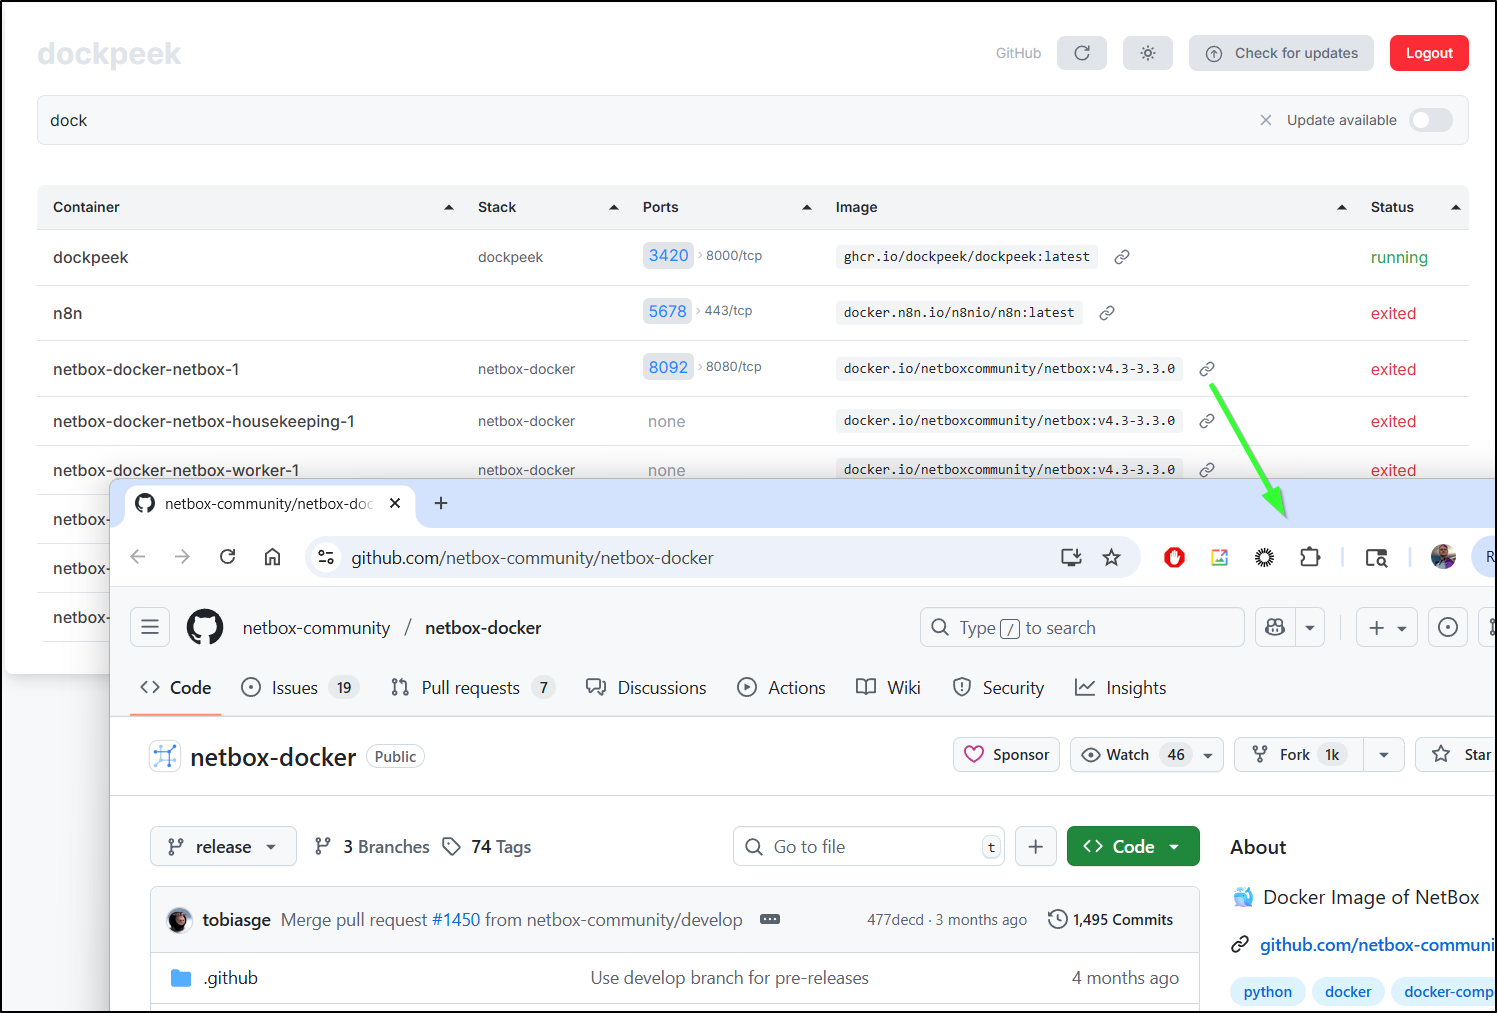
Task: Expand the commit message ellipsis
Action: pyautogui.click(x=770, y=919)
